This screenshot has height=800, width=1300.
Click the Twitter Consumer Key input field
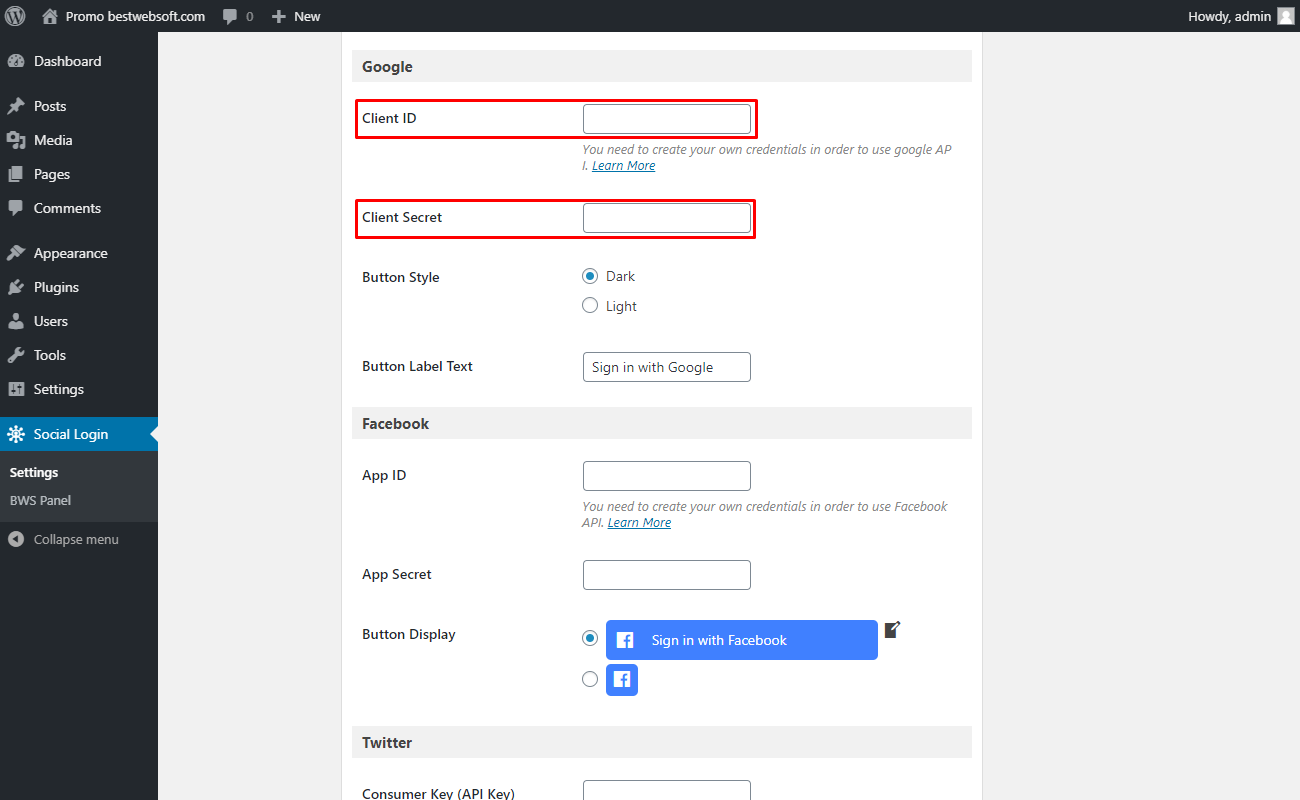666,790
